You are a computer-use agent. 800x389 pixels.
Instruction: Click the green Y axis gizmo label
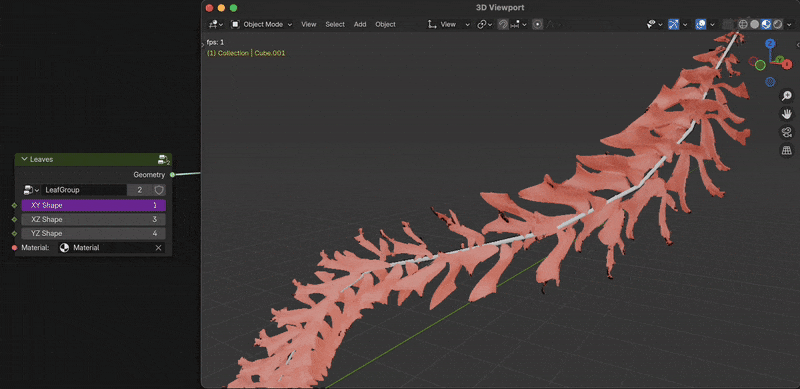[x=780, y=60]
